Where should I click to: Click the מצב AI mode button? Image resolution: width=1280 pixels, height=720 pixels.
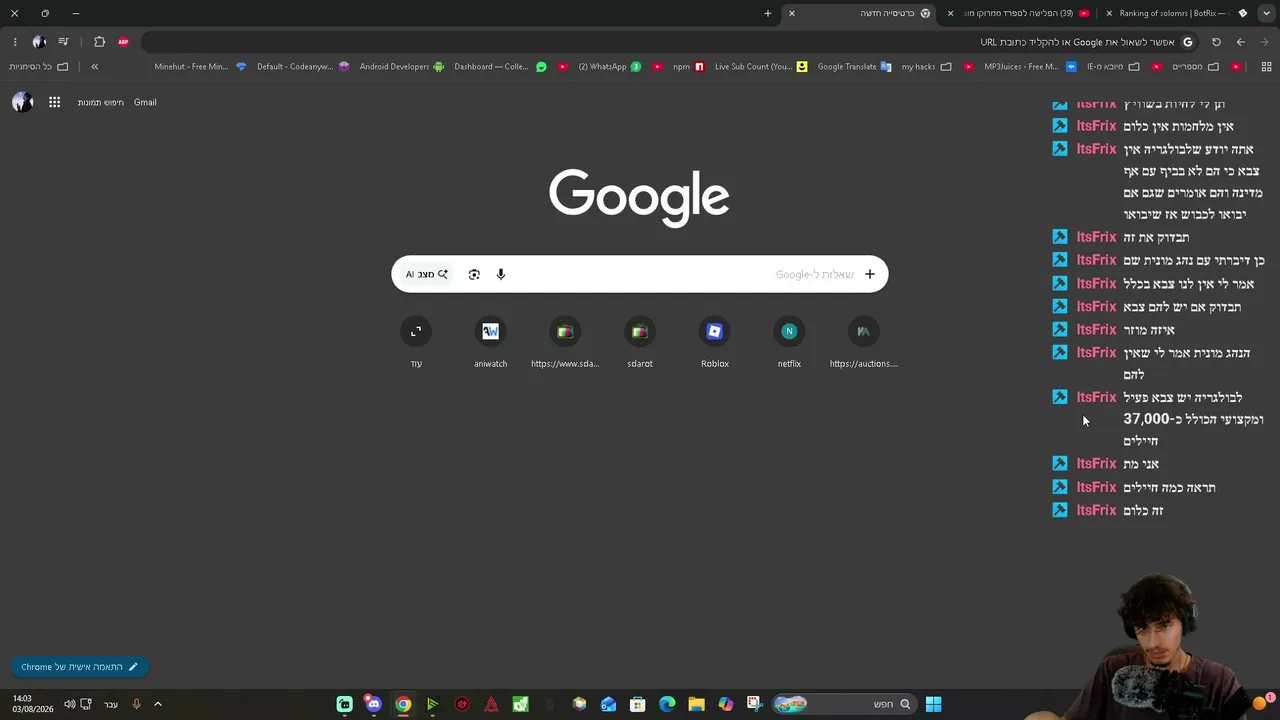tap(427, 274)
